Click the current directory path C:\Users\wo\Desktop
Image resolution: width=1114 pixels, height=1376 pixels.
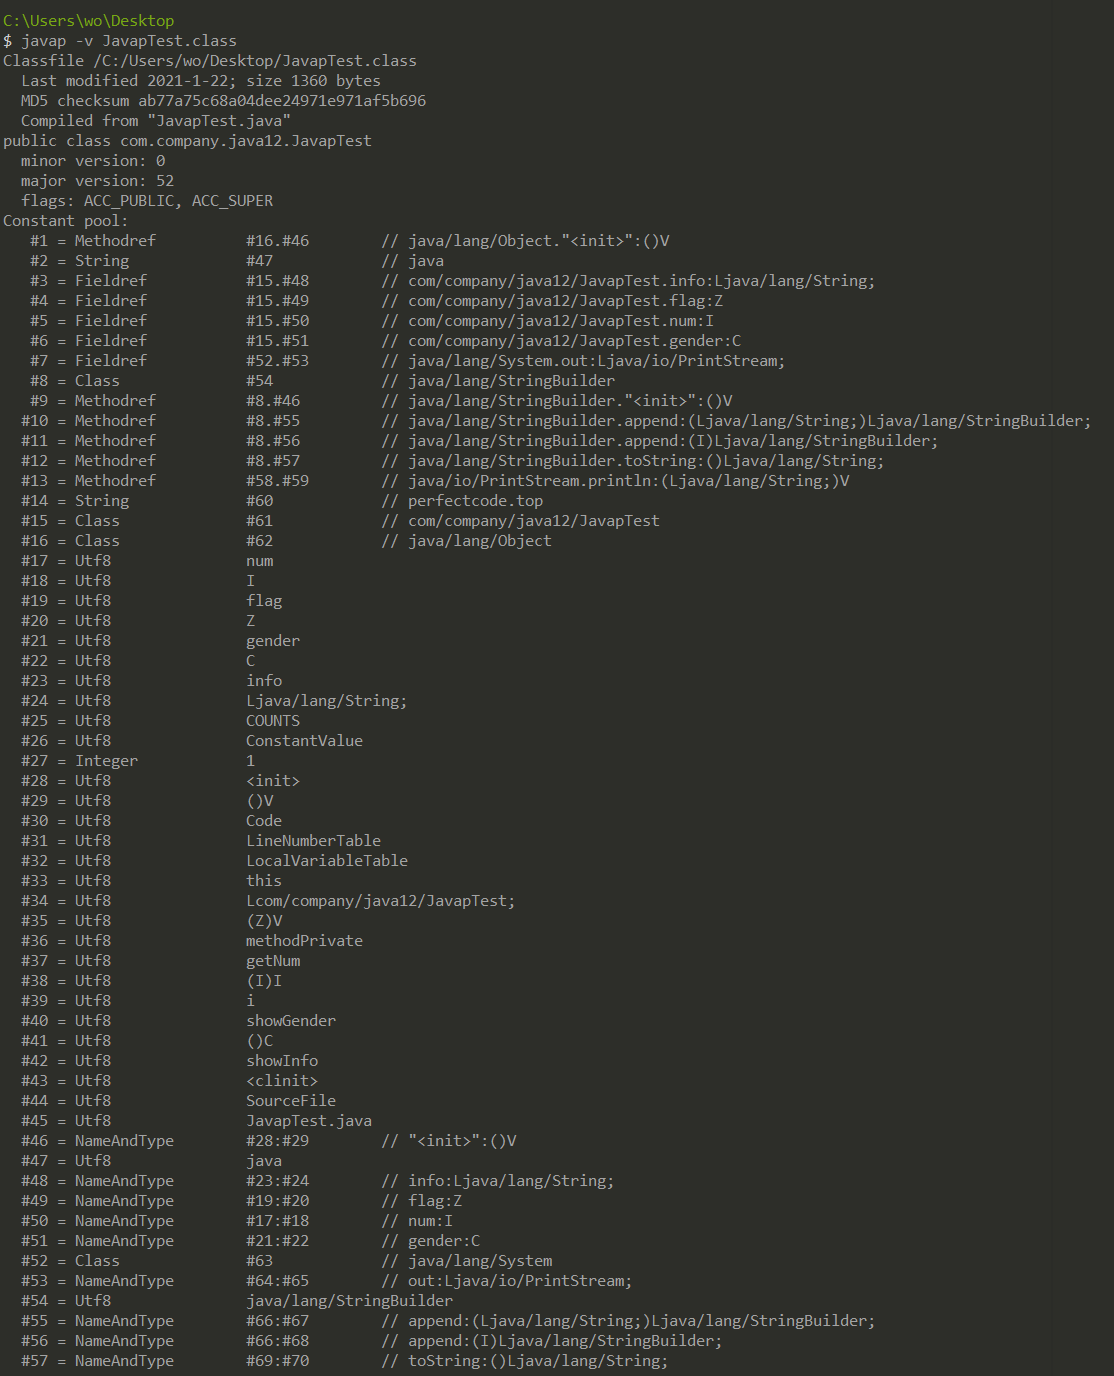pos(88,20)
